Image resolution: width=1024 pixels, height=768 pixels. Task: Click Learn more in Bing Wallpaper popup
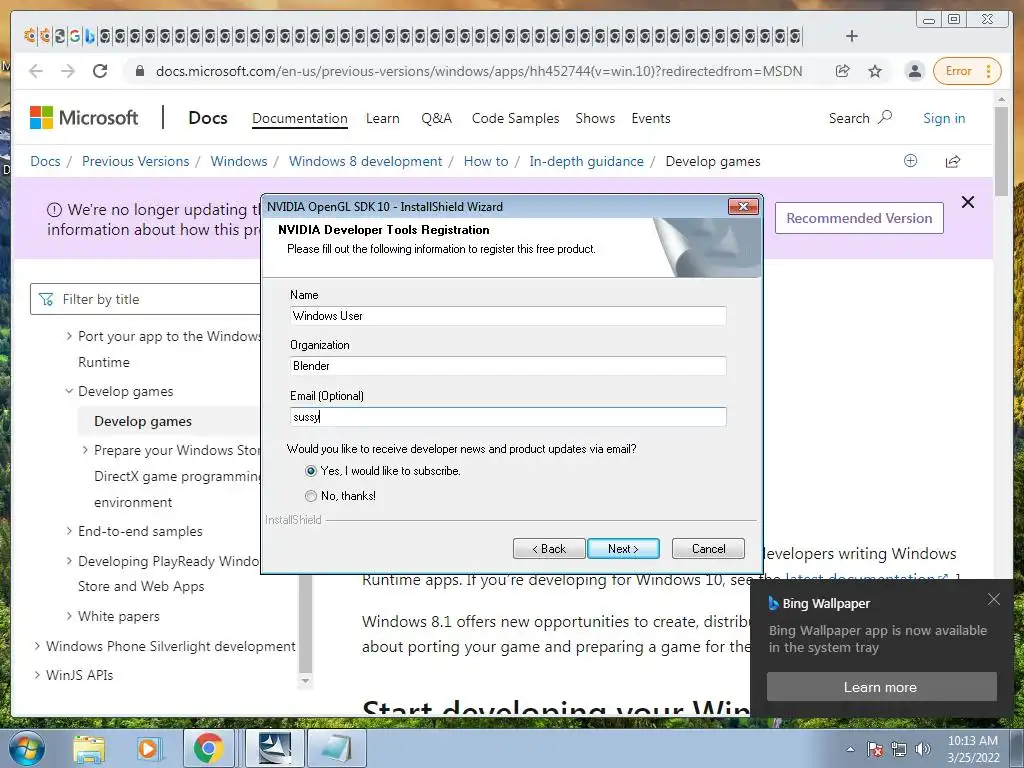881,687
